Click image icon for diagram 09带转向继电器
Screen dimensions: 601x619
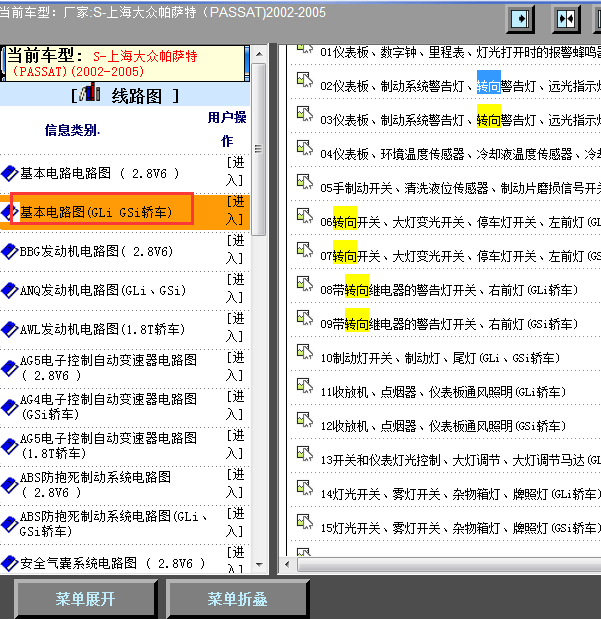tap(305, 317)
